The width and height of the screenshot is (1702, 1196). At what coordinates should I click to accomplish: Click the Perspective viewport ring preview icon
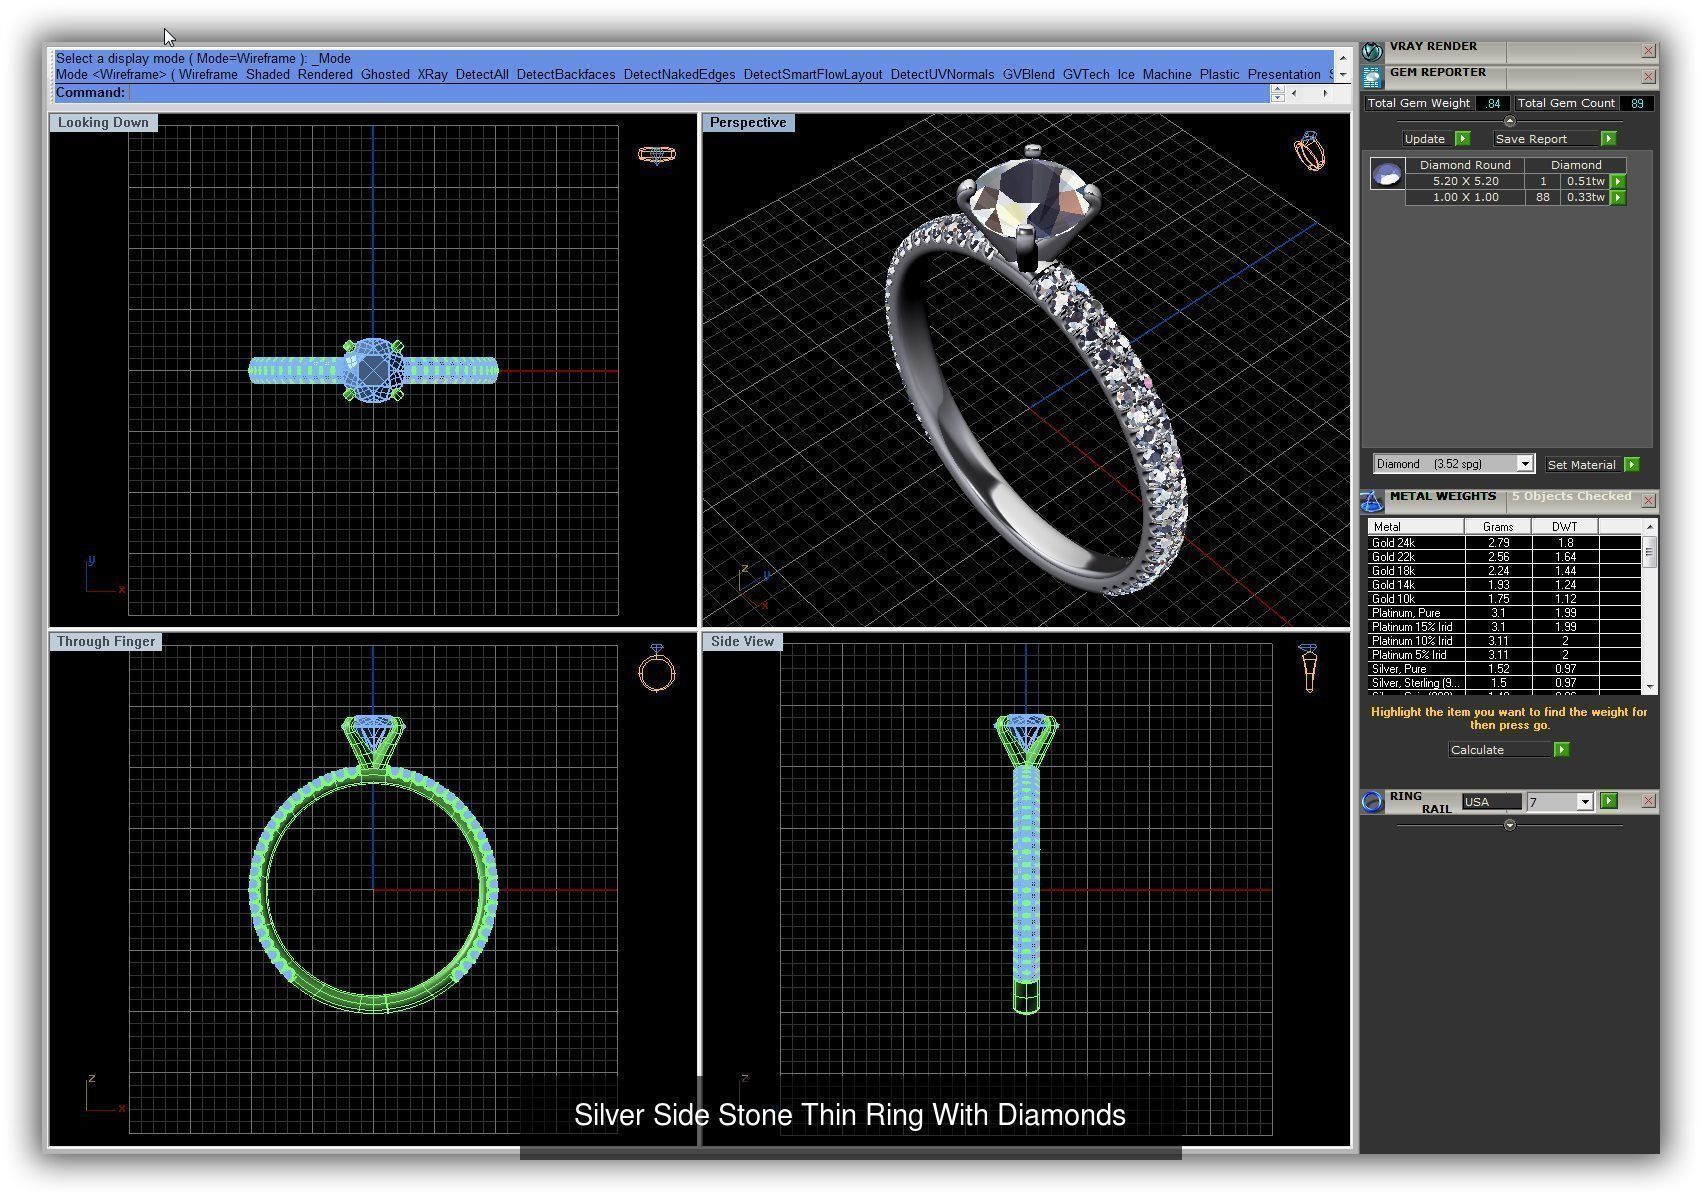1309,152
